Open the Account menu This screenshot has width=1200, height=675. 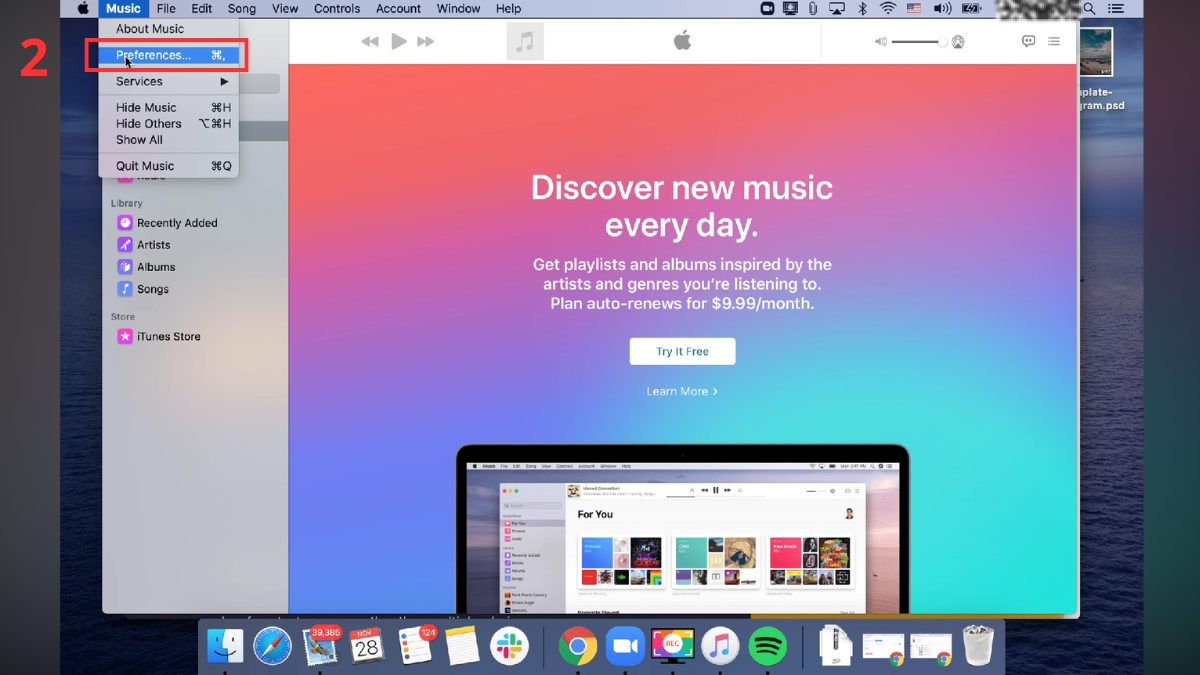pos(399,9)
